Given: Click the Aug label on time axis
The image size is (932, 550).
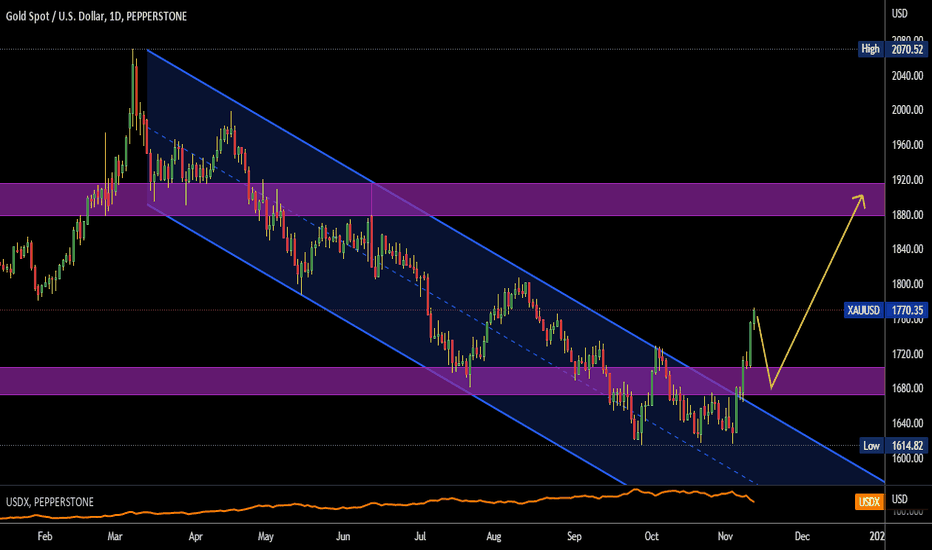Looking at the screenshot, I should (x=493, y=536).
